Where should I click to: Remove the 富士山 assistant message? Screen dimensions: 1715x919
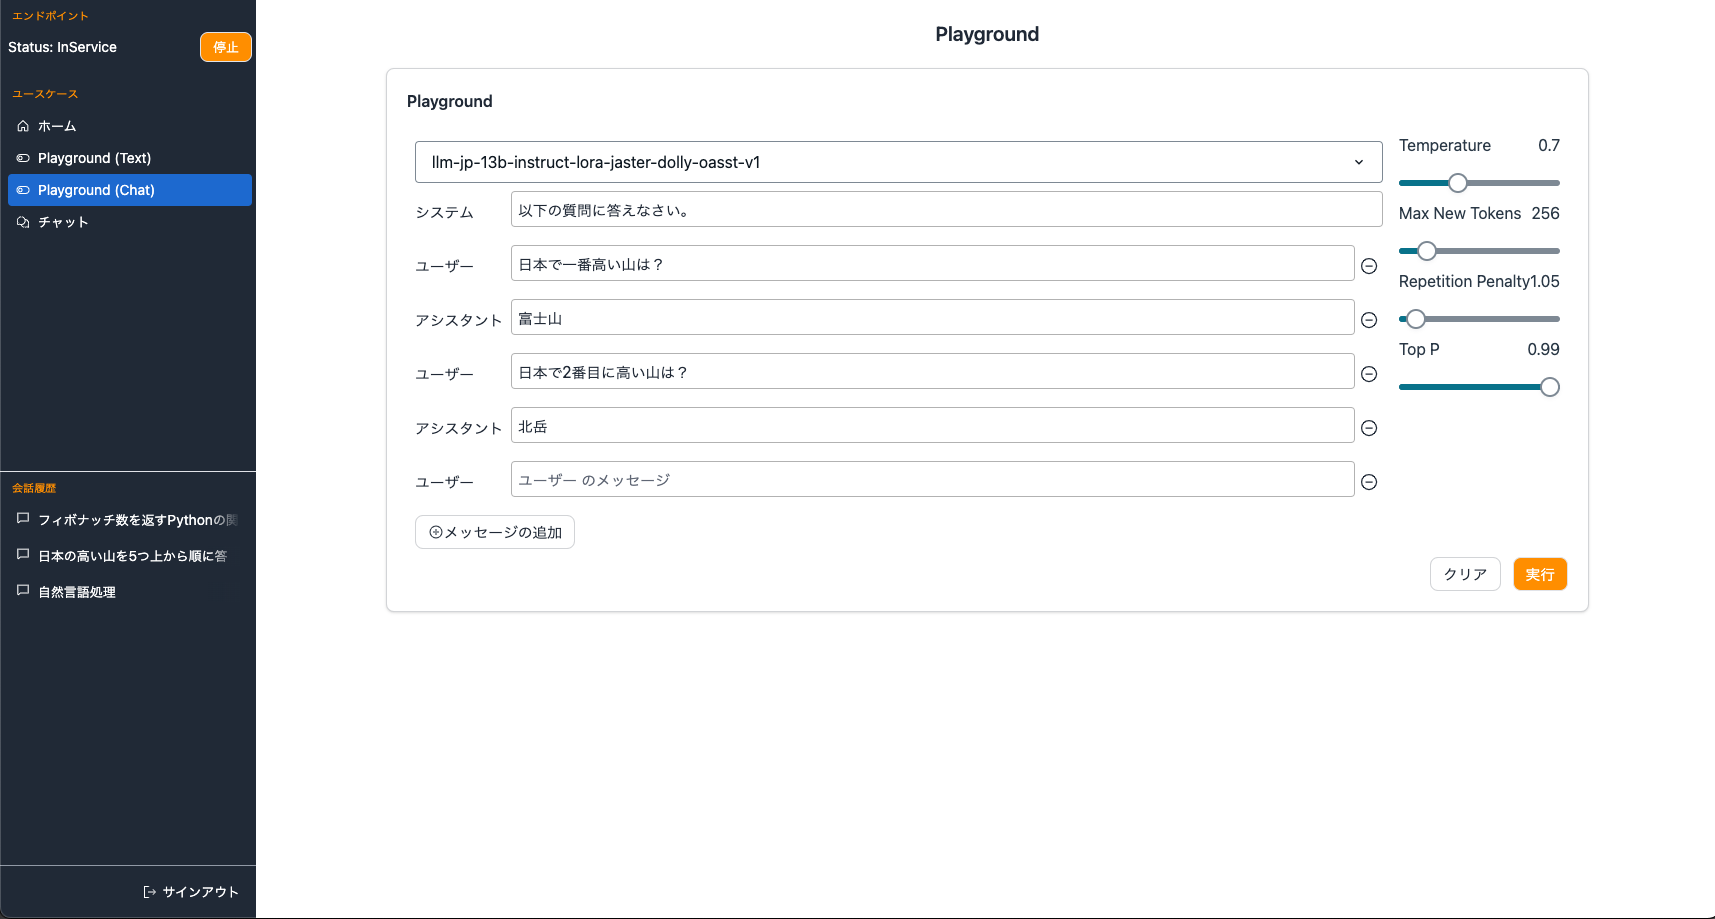[1369, 320]
